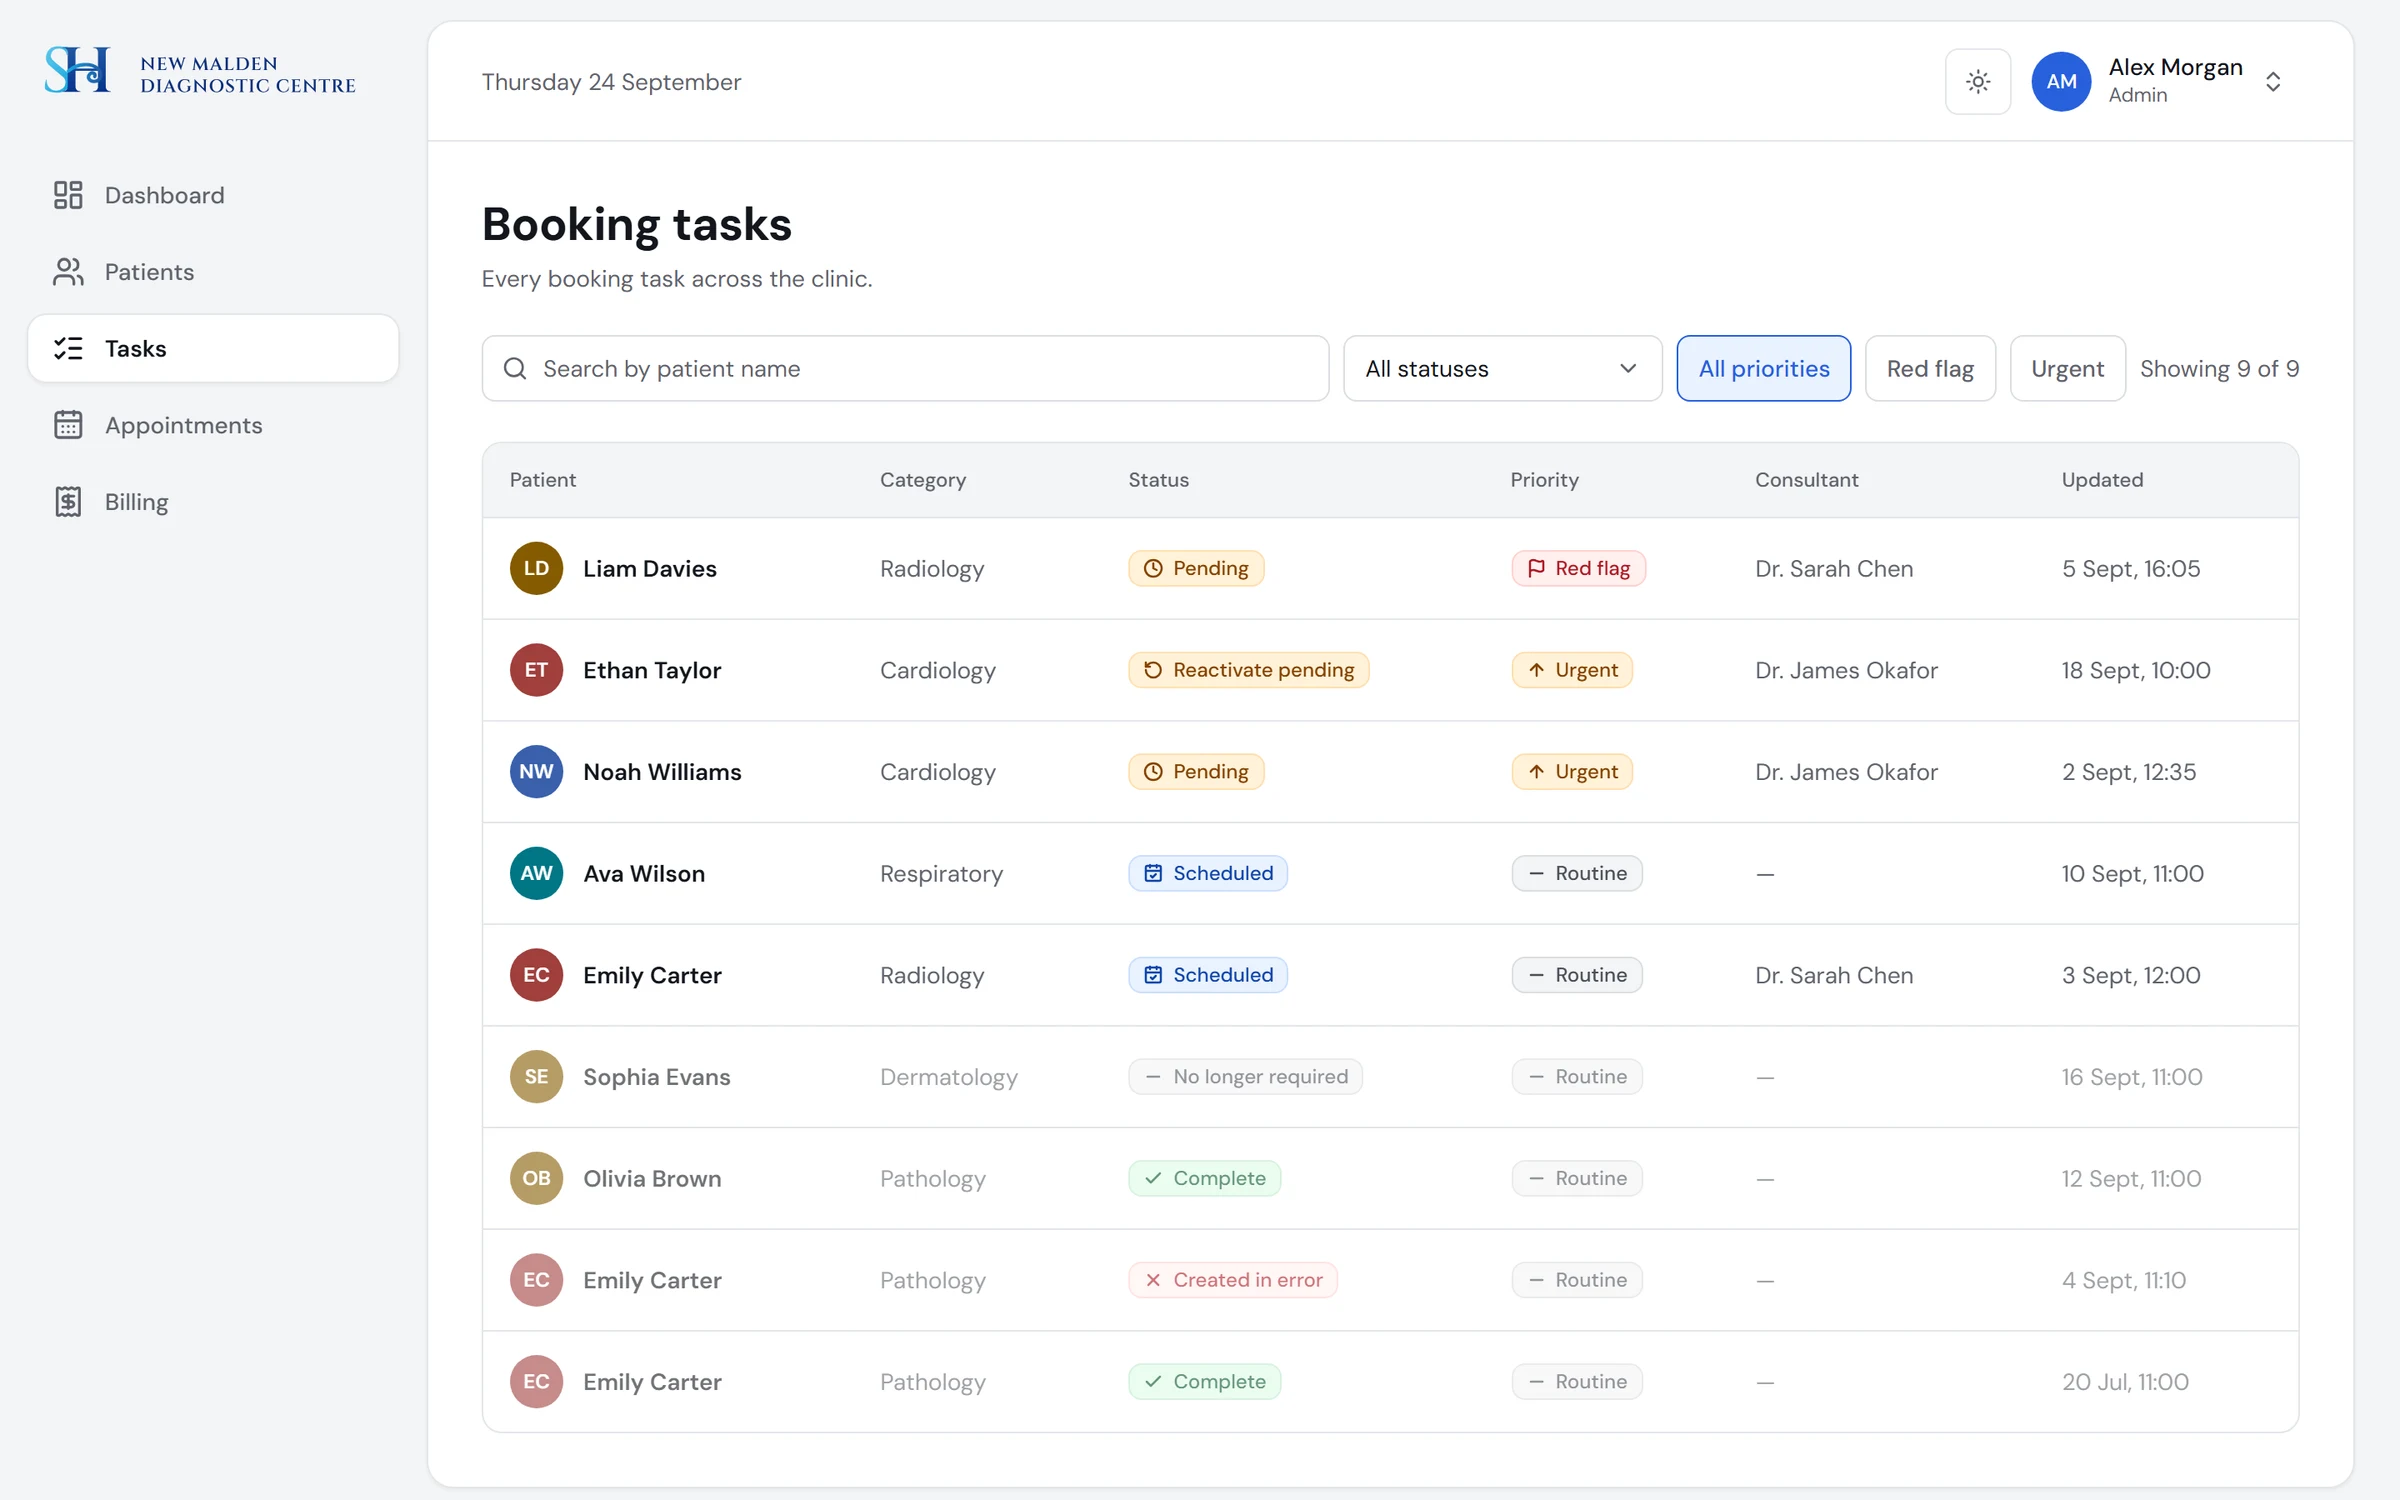Focus the Search by patient name field
The width and height of the screenshot is (2400, 1500).
coord(905,369)
